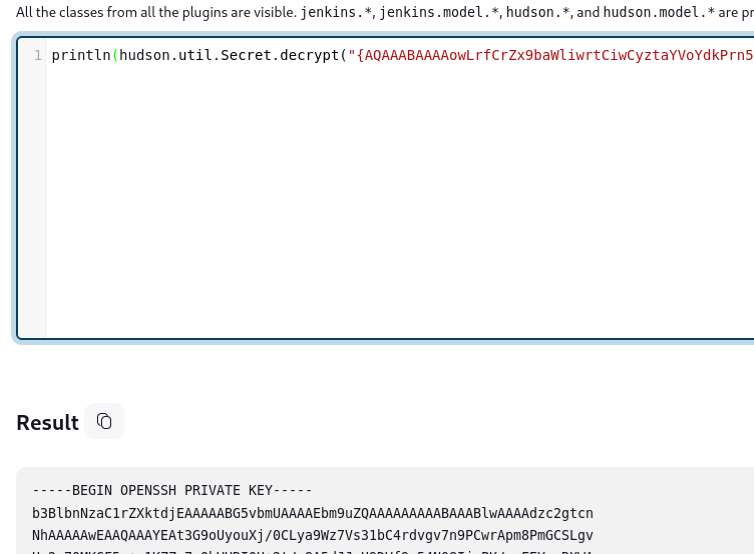Click the BEGIN OPENSSH PRIVATE KEY line
This screenshot has height=554, width=754.
(172, 491)
